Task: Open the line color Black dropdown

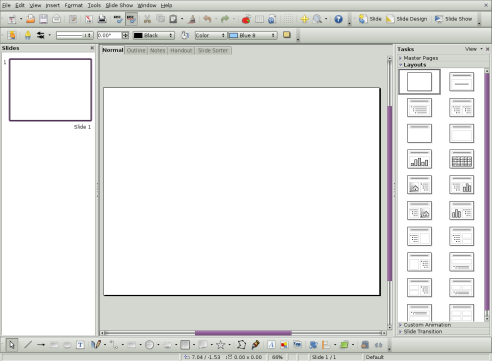Action: (154, 35)
